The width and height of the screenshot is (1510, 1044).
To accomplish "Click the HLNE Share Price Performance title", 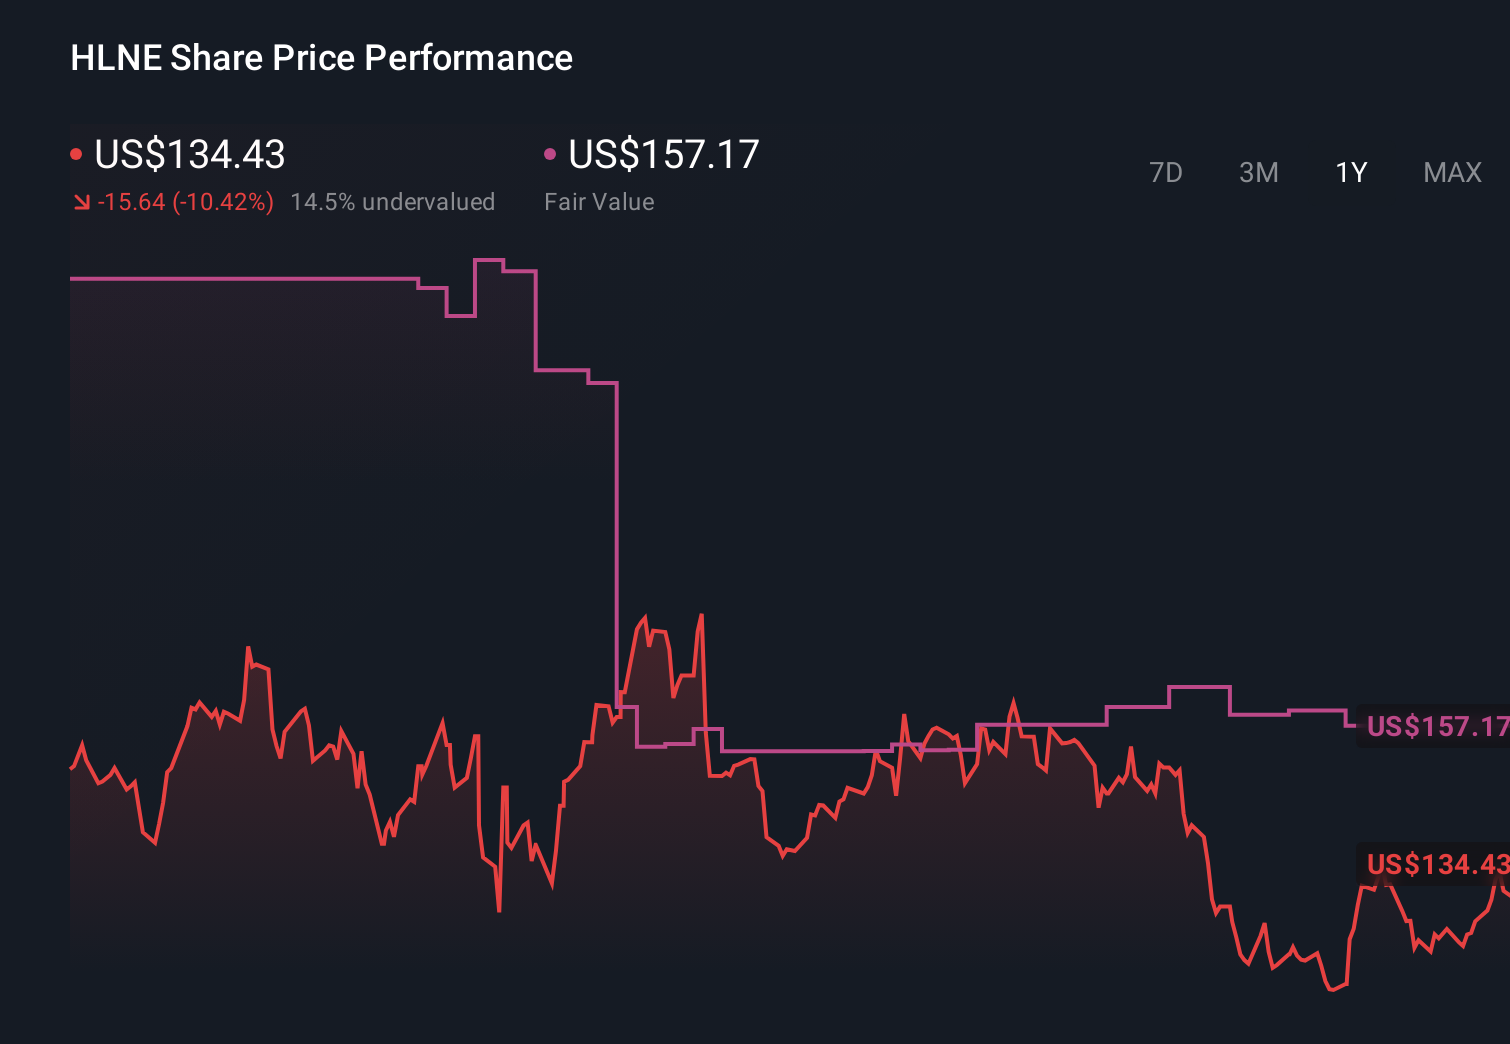I will click(x=321, y=57).
